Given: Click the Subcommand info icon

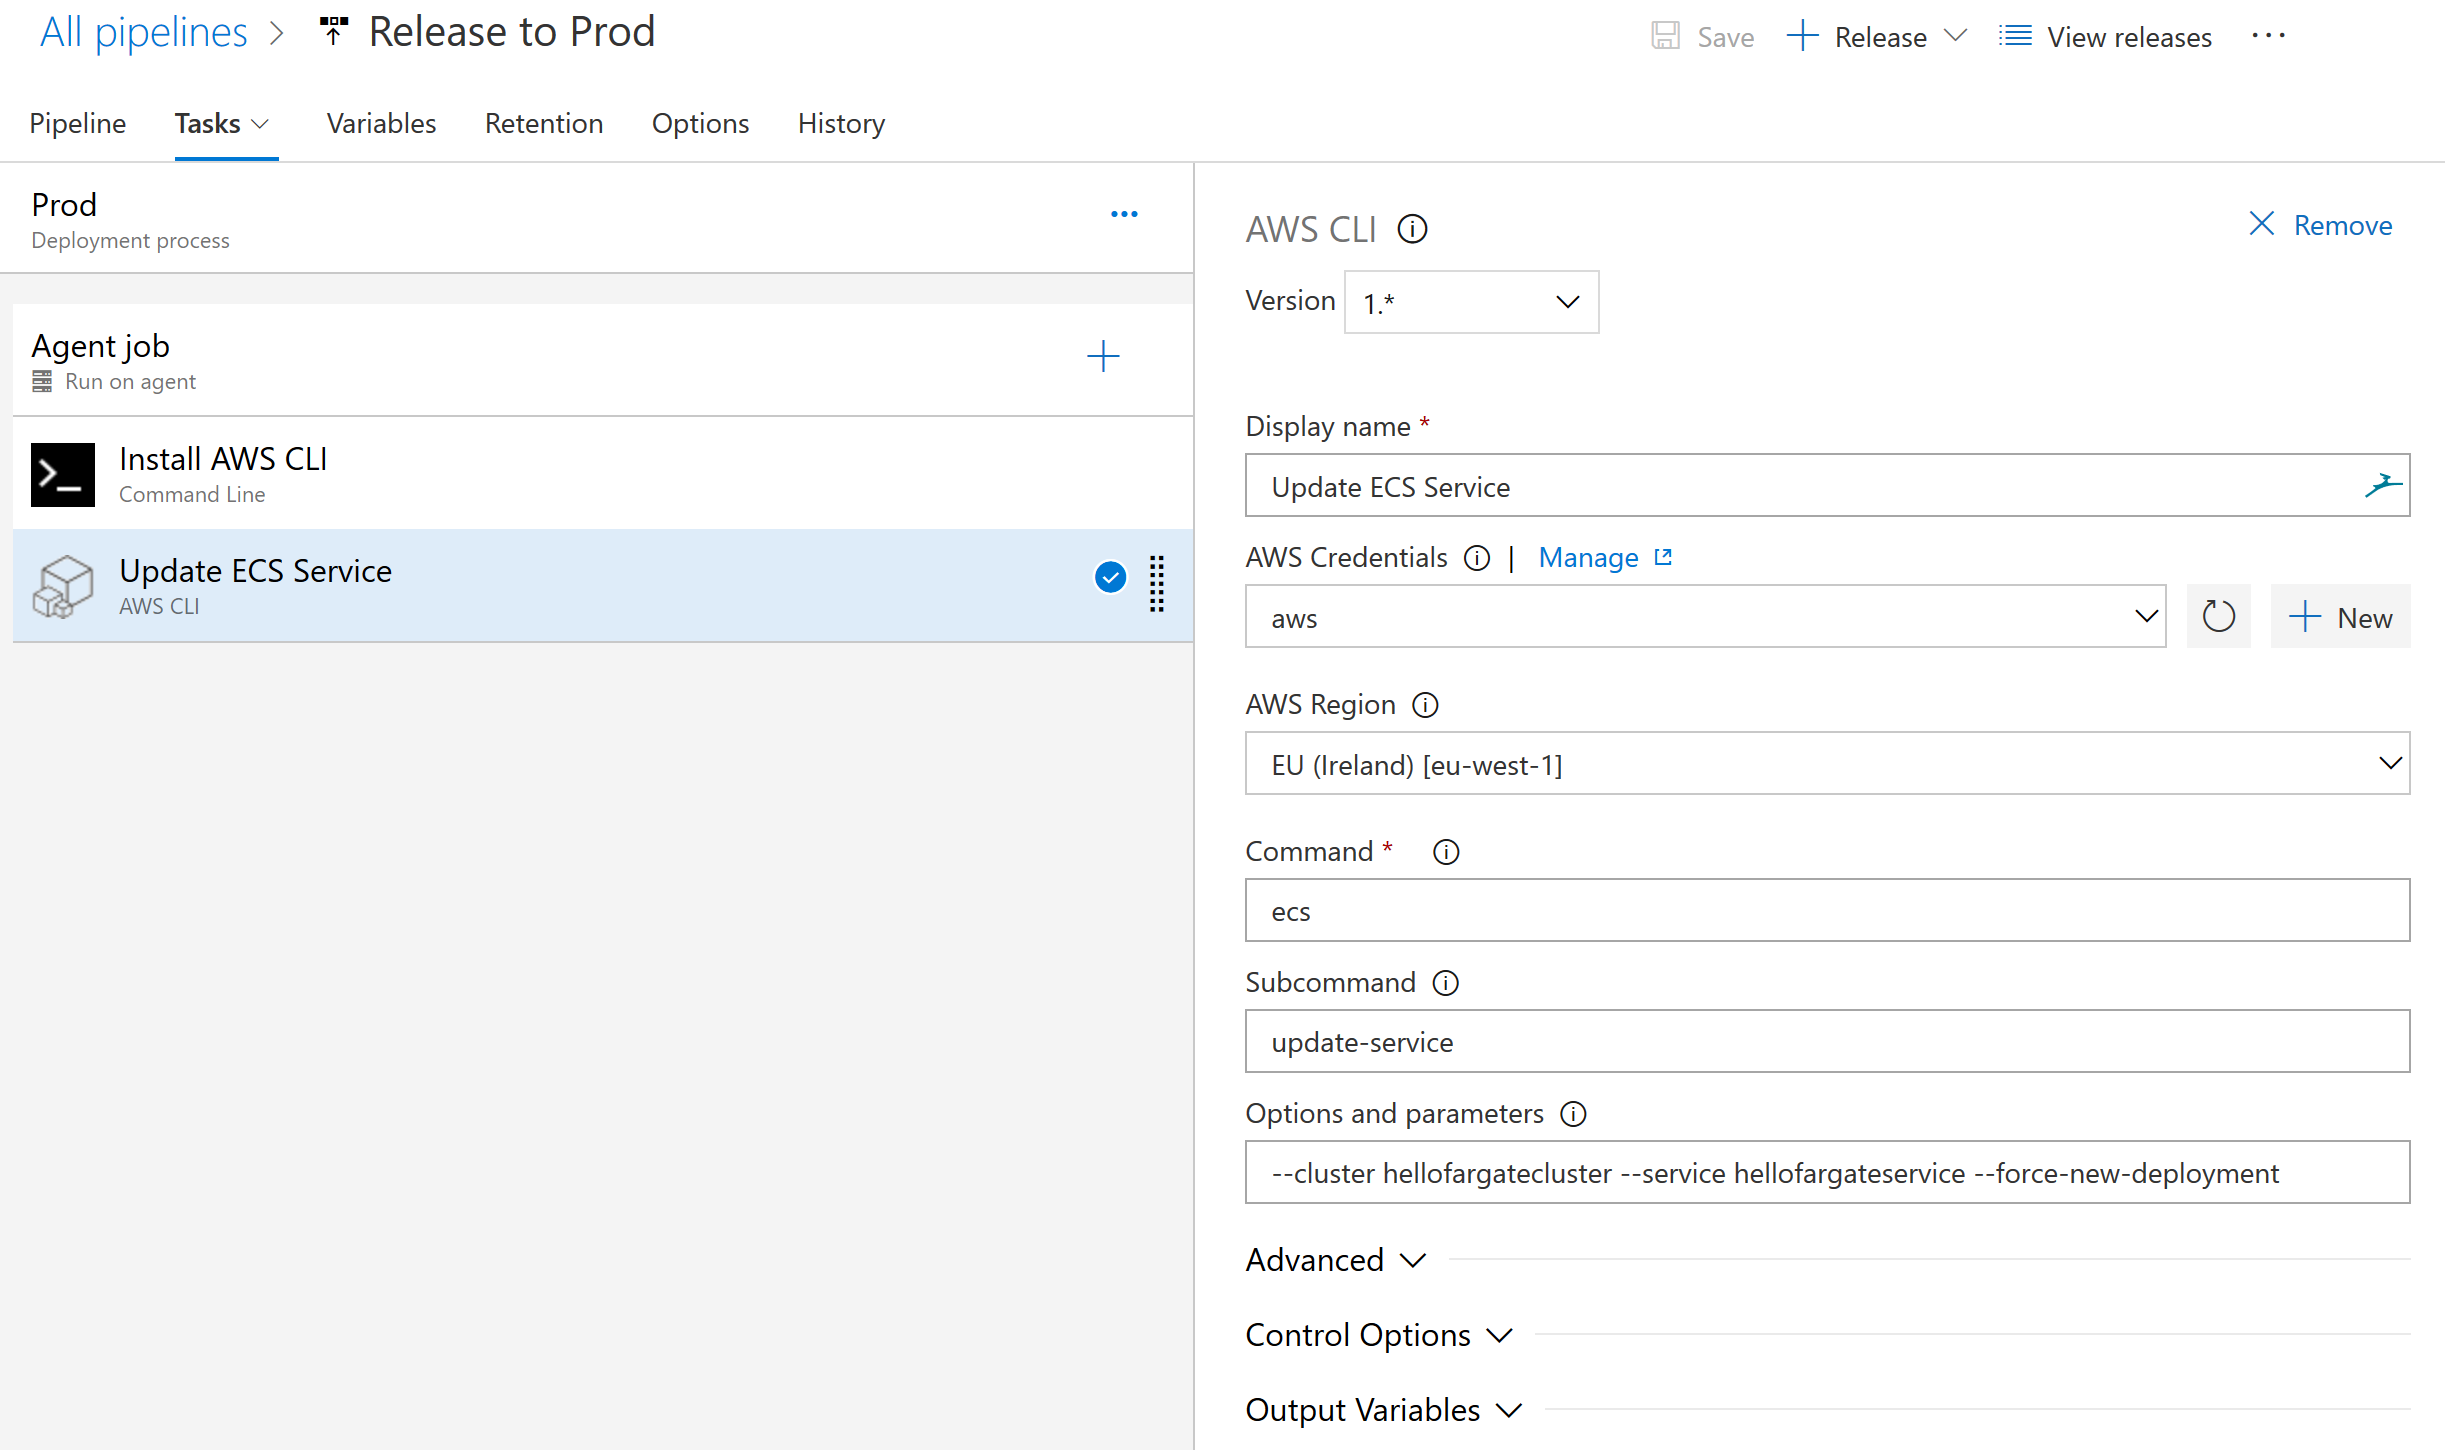Looking at the screenshot, I should pos(1445,984).
